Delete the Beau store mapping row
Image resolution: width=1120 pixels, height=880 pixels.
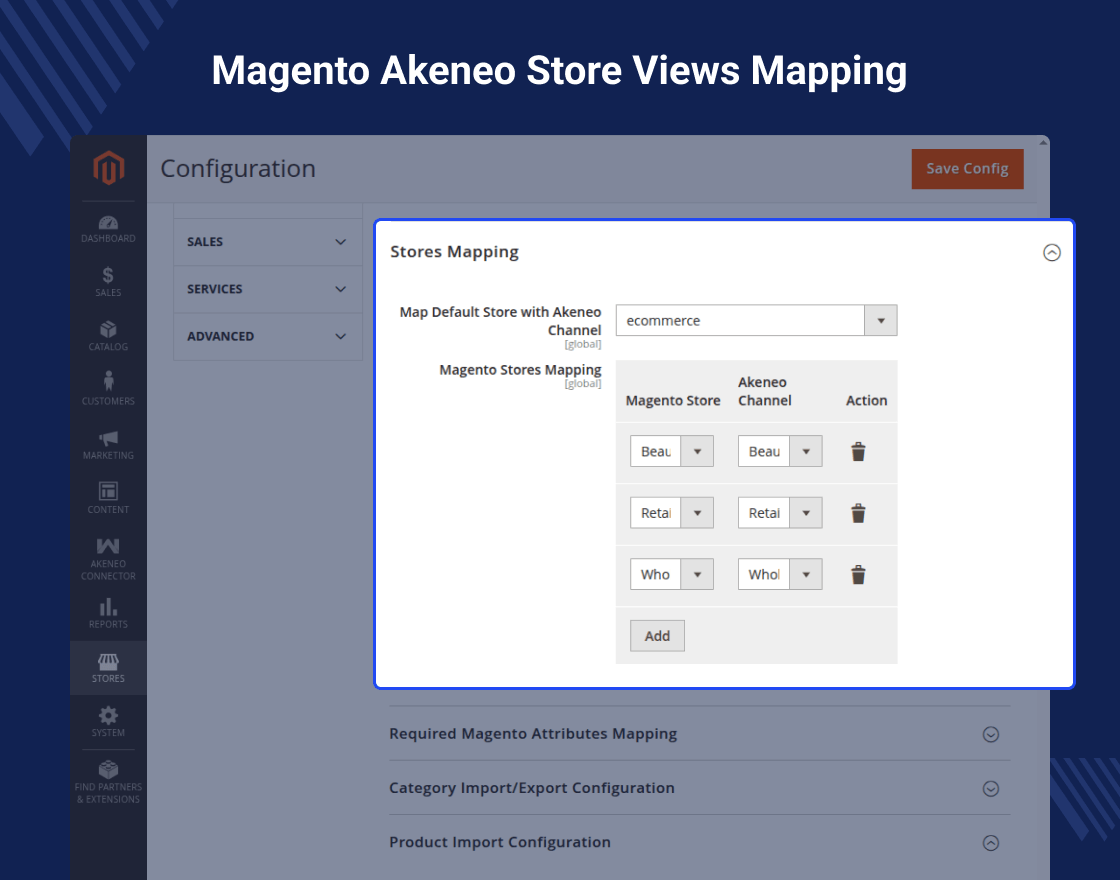(859, 451)
